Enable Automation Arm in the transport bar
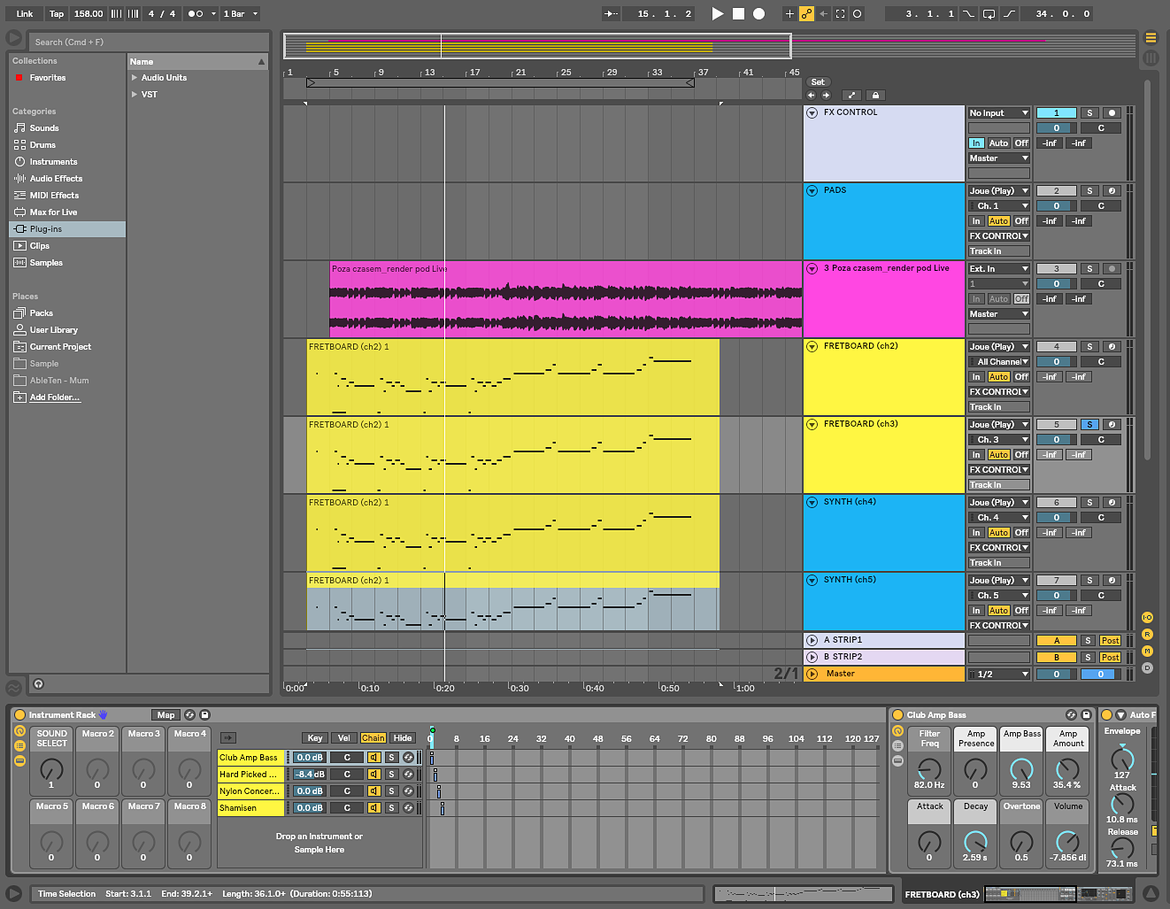The height and width of the screenshot is (909, 1170). (807, 13)
